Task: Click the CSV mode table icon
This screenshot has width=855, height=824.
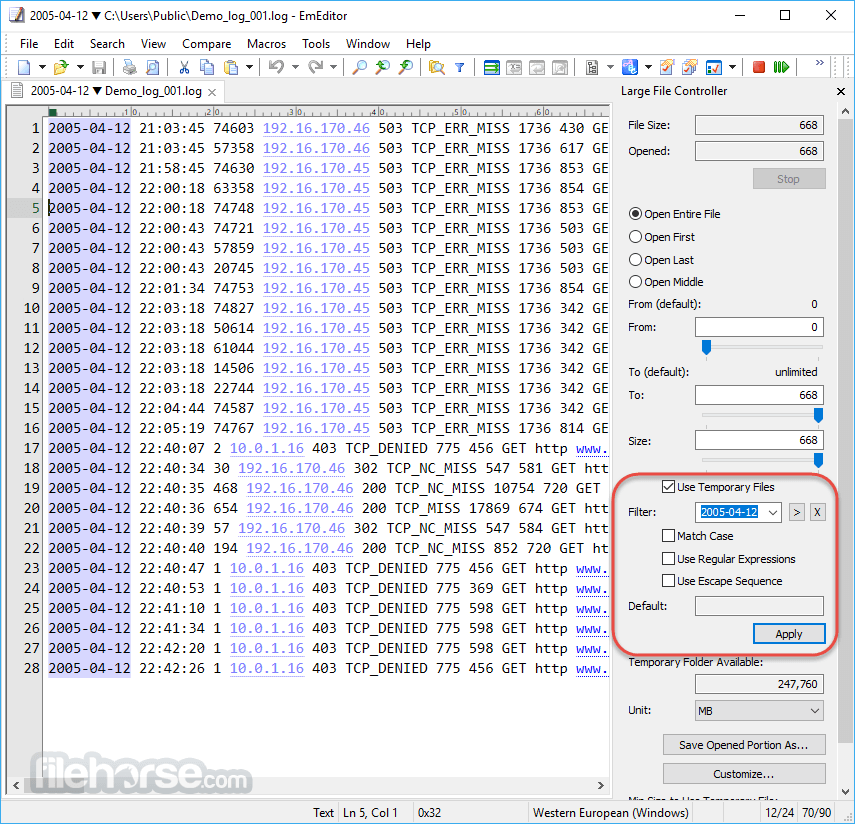Action: (x=514, y=67)
